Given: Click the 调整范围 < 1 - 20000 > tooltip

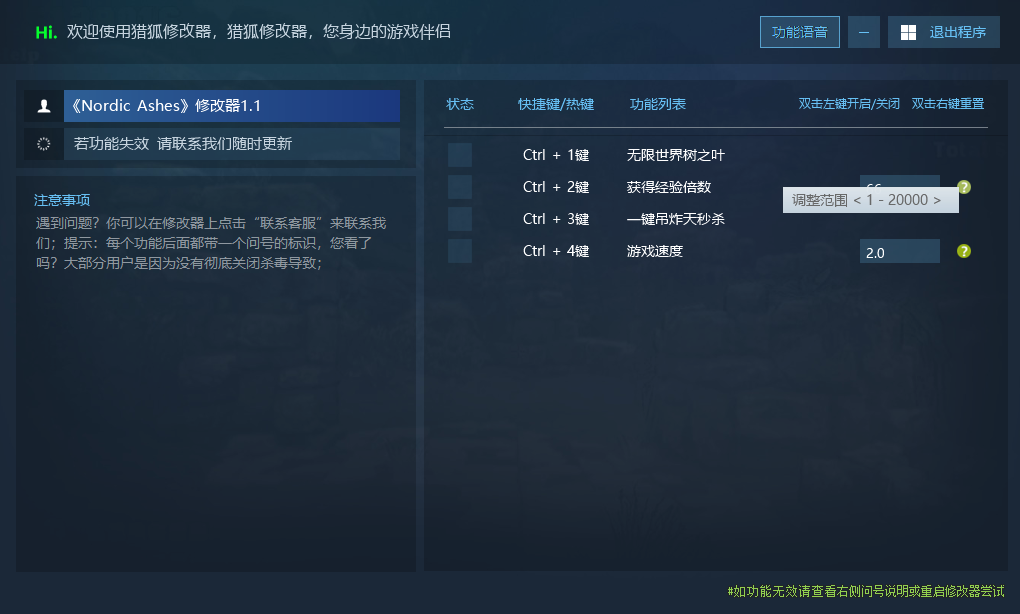Looking at the screenshot, I should [x=870, y=200].
